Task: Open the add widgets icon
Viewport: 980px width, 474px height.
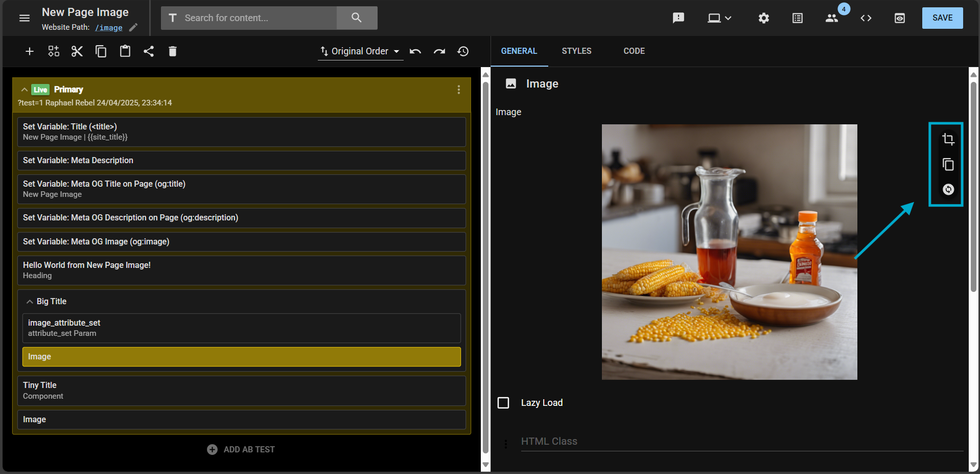Action: (53, 51)
